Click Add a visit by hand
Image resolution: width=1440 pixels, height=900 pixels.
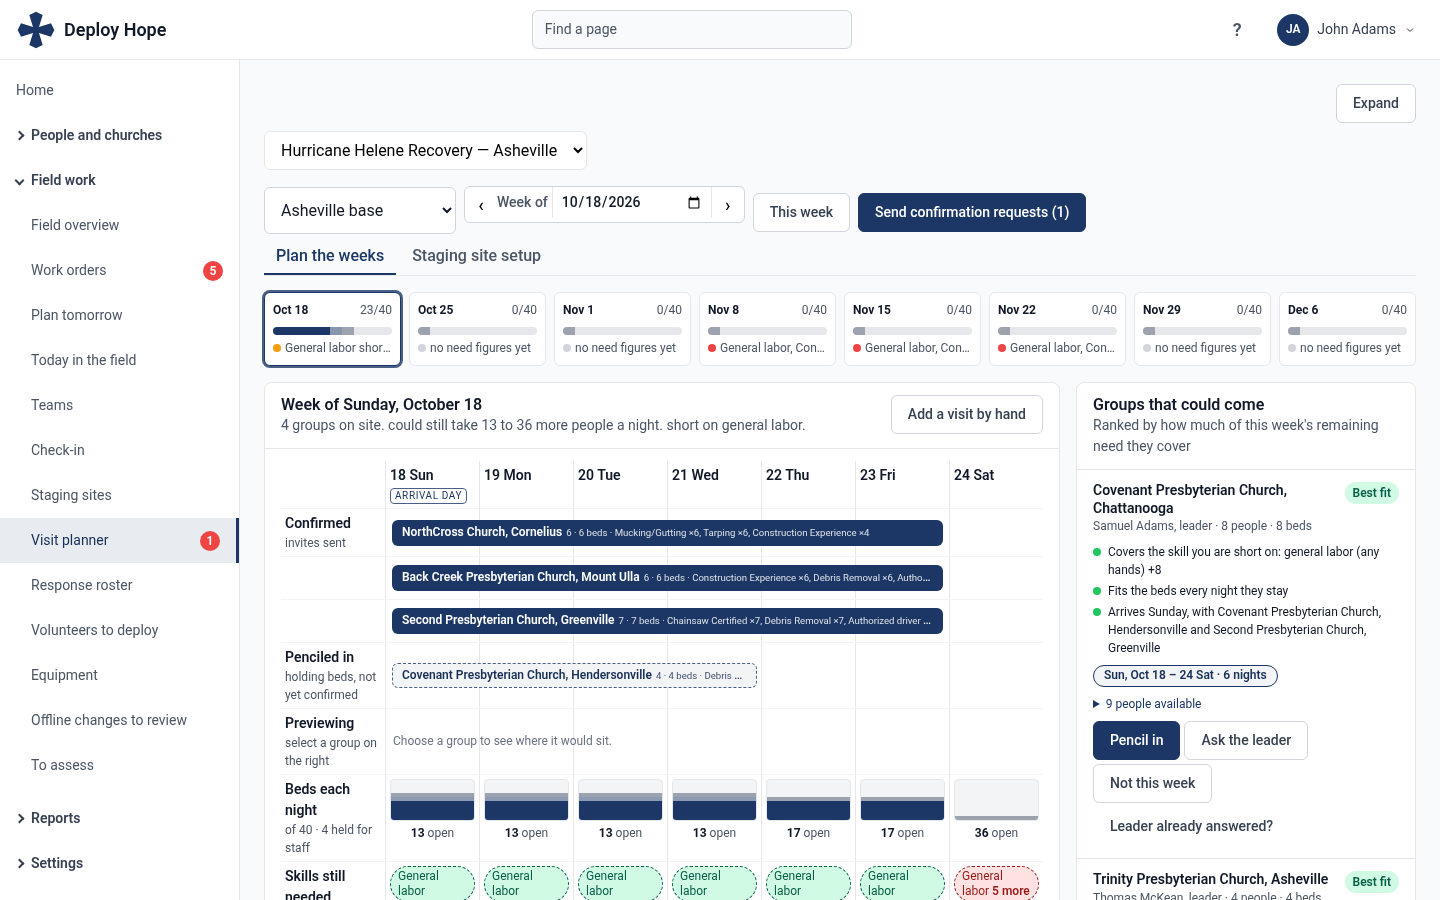pyautogui.click(x=967, y=414)
